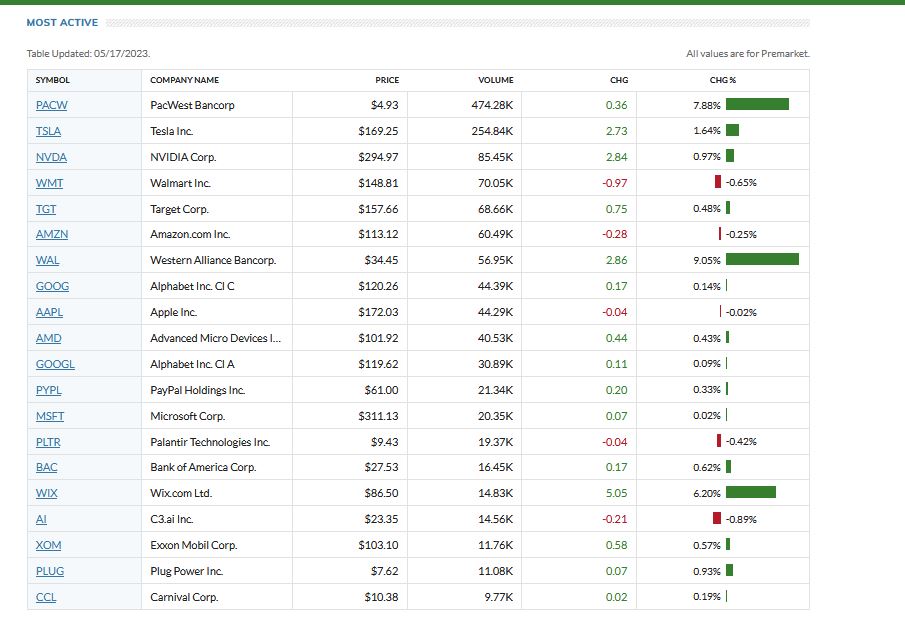Viewport: 905px width, 624px height.
Task: Click the MOST ACTIVE section heading
Action: pos(62,22)
